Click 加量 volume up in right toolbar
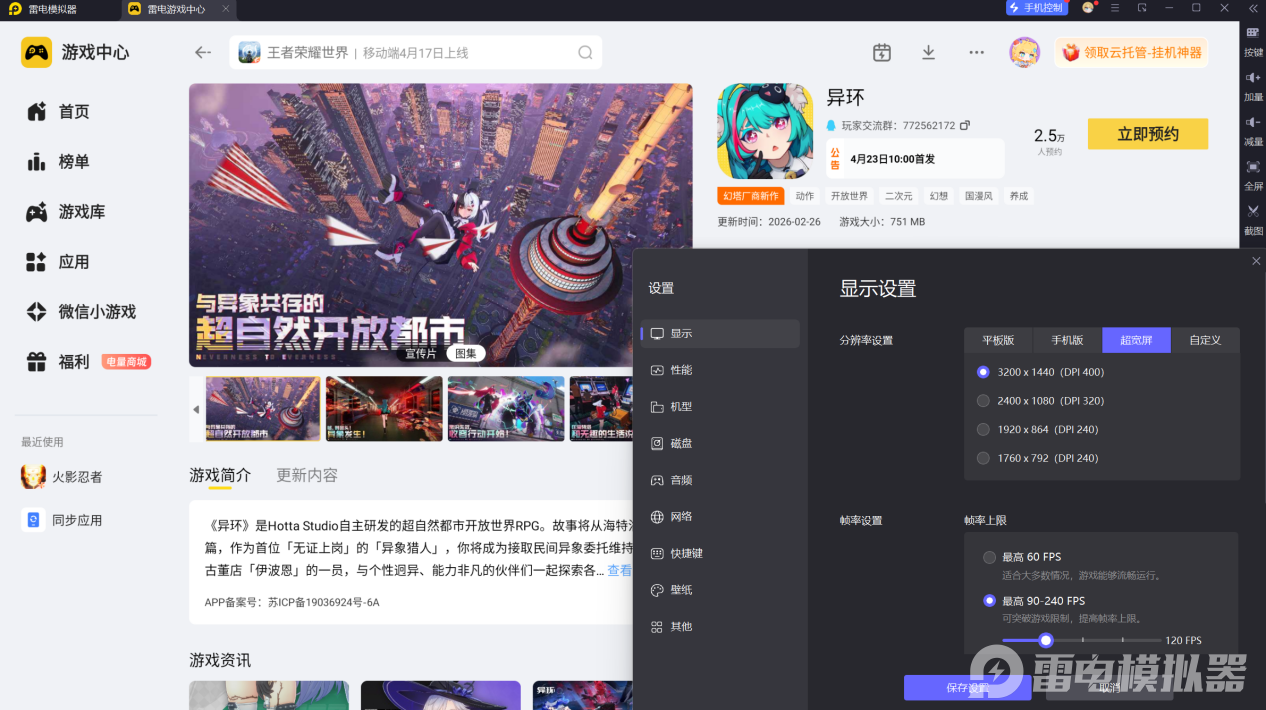Viewport: 1266px width, 710px height. pyautogui.click(x=1253, y=87)
